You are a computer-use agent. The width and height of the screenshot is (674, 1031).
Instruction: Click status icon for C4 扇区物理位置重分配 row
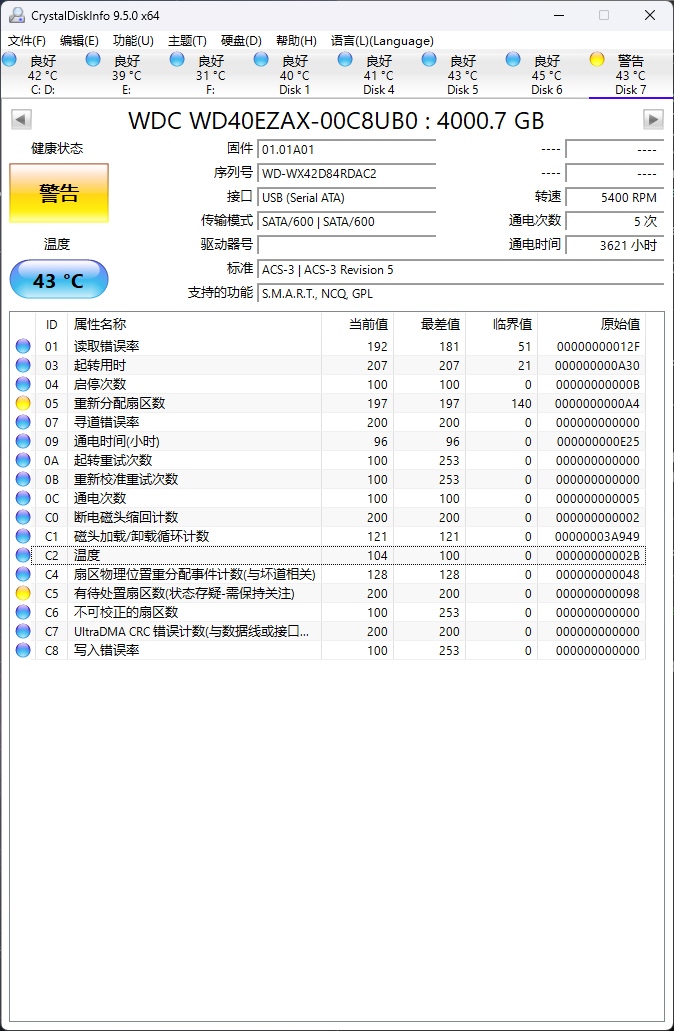coord(23,575)
